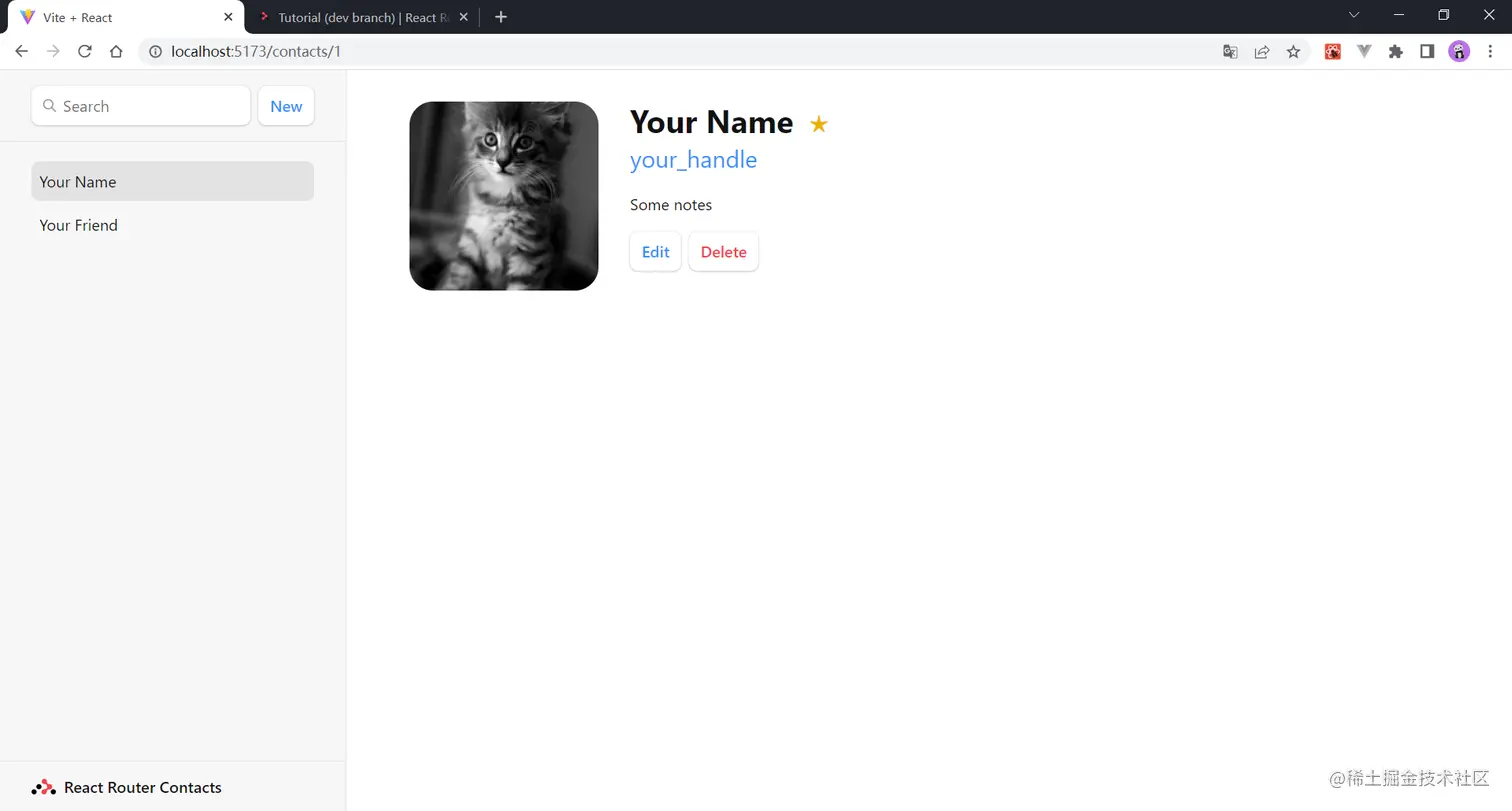Screen dimensions: 1512x811
Task: Bookmark the page with the star icon
Action: tap(1294, 51)
